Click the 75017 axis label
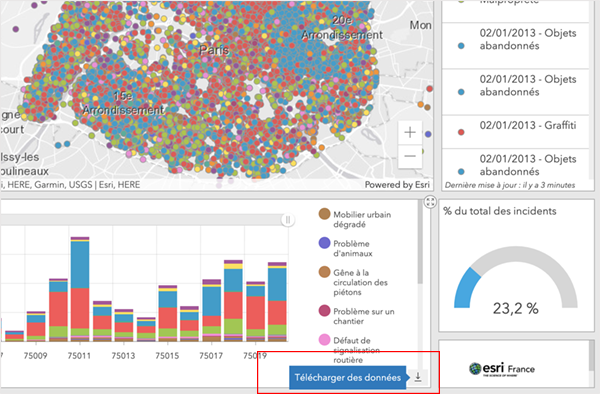This screenshot has height=394, width=600. [x=211, y=356]
